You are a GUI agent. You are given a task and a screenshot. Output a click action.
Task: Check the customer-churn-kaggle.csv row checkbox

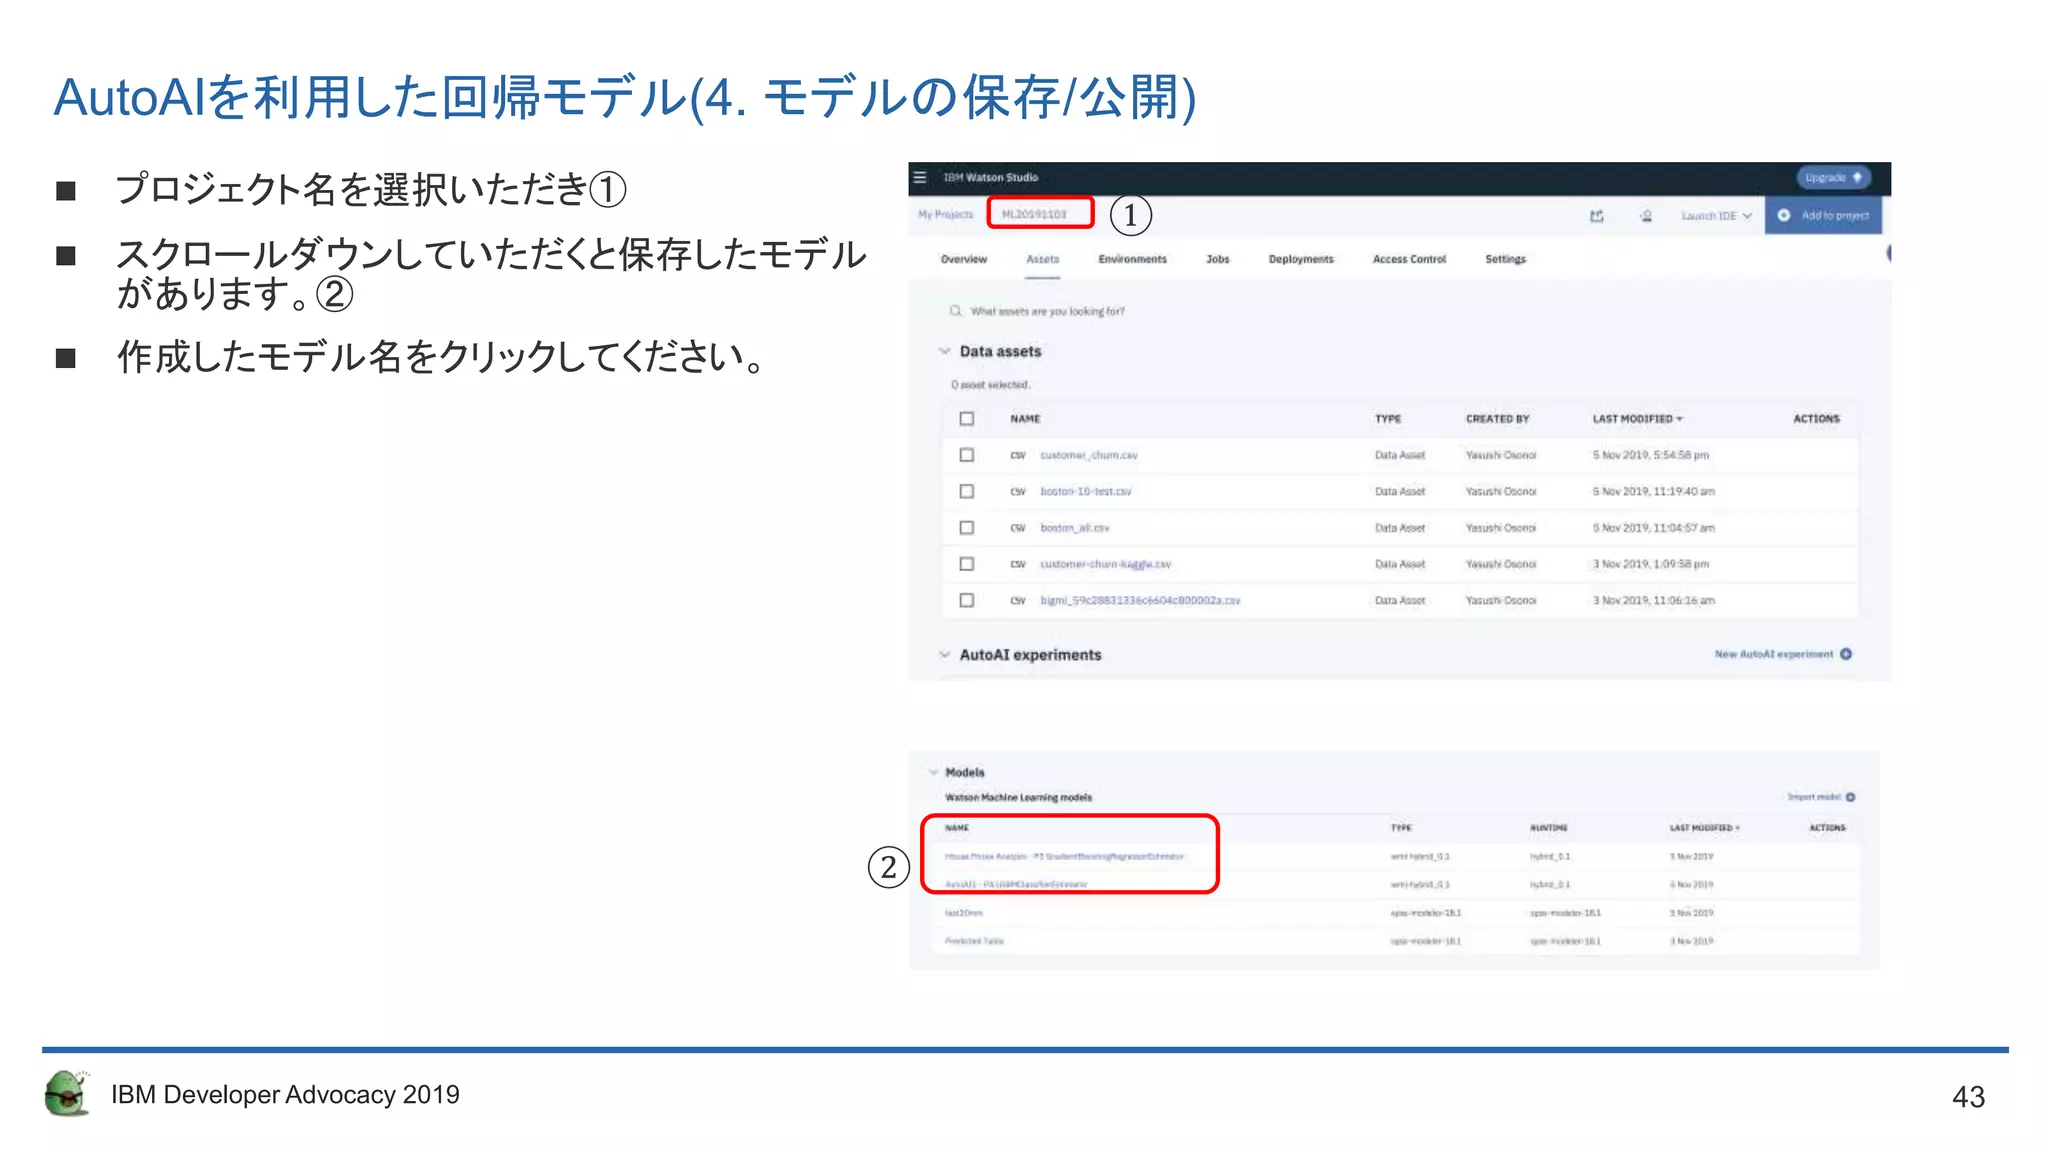pyautogui.click(x=966, y=564)
